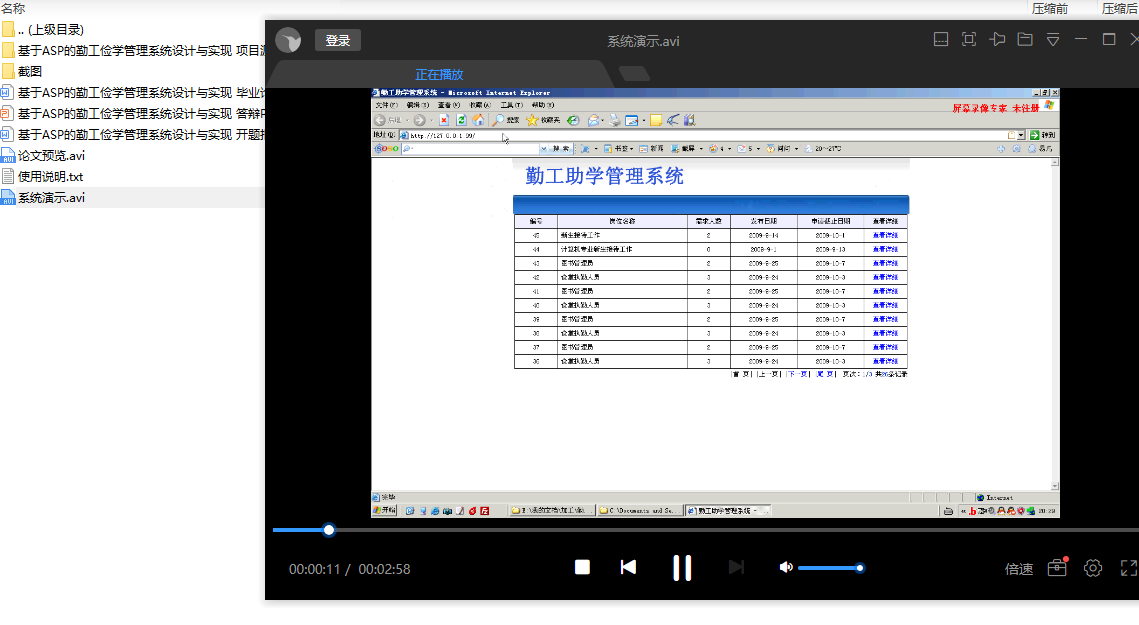Viewport: 1139px width, 625px height.
Task: Sort by the 名称 column header
Action: pos(13,9)
